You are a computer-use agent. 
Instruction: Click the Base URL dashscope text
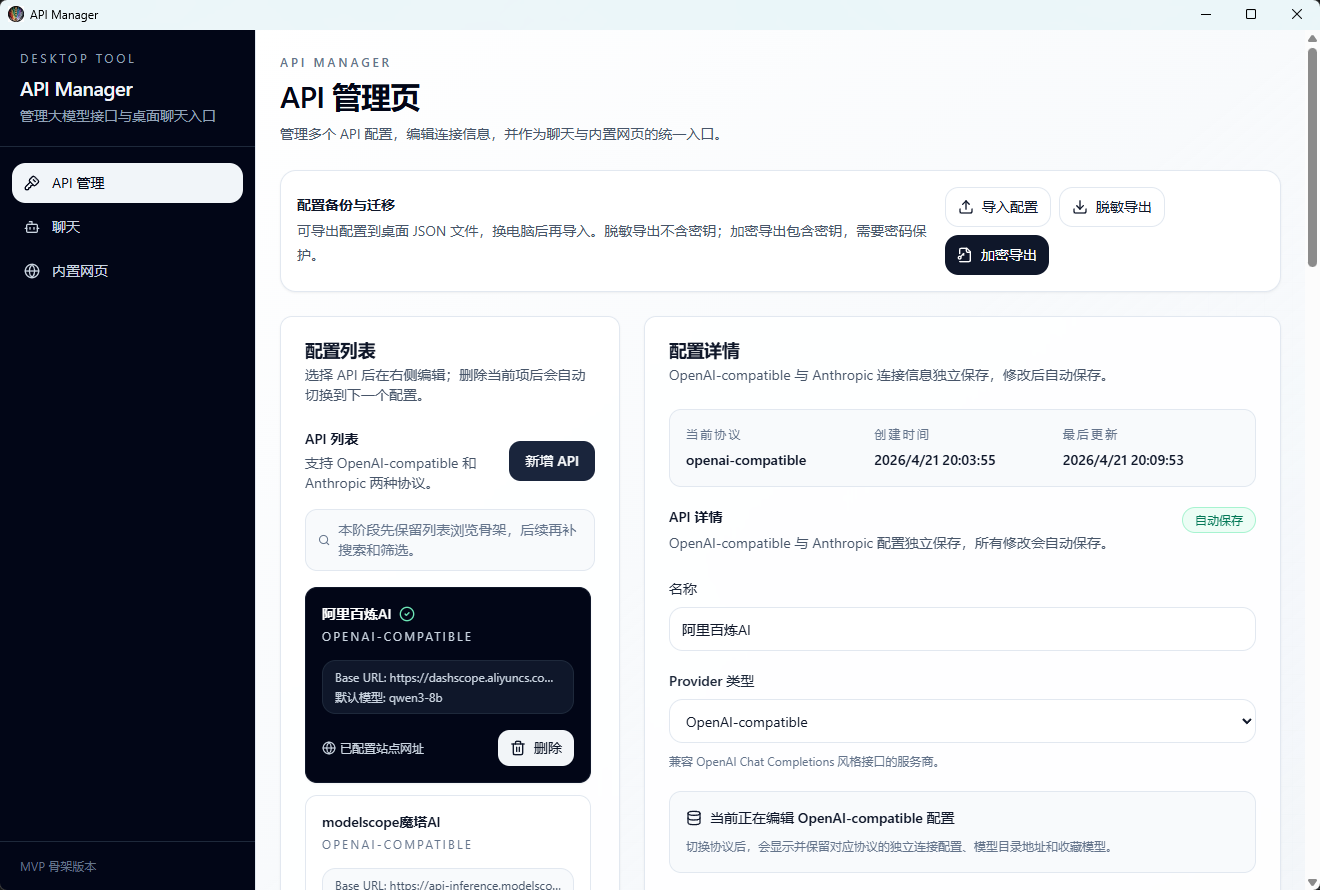444,678
